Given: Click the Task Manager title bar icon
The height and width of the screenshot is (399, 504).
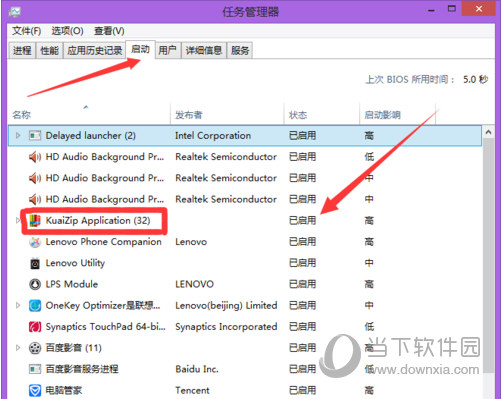Looking at the screenshot, I should click(x=15, y=12).
